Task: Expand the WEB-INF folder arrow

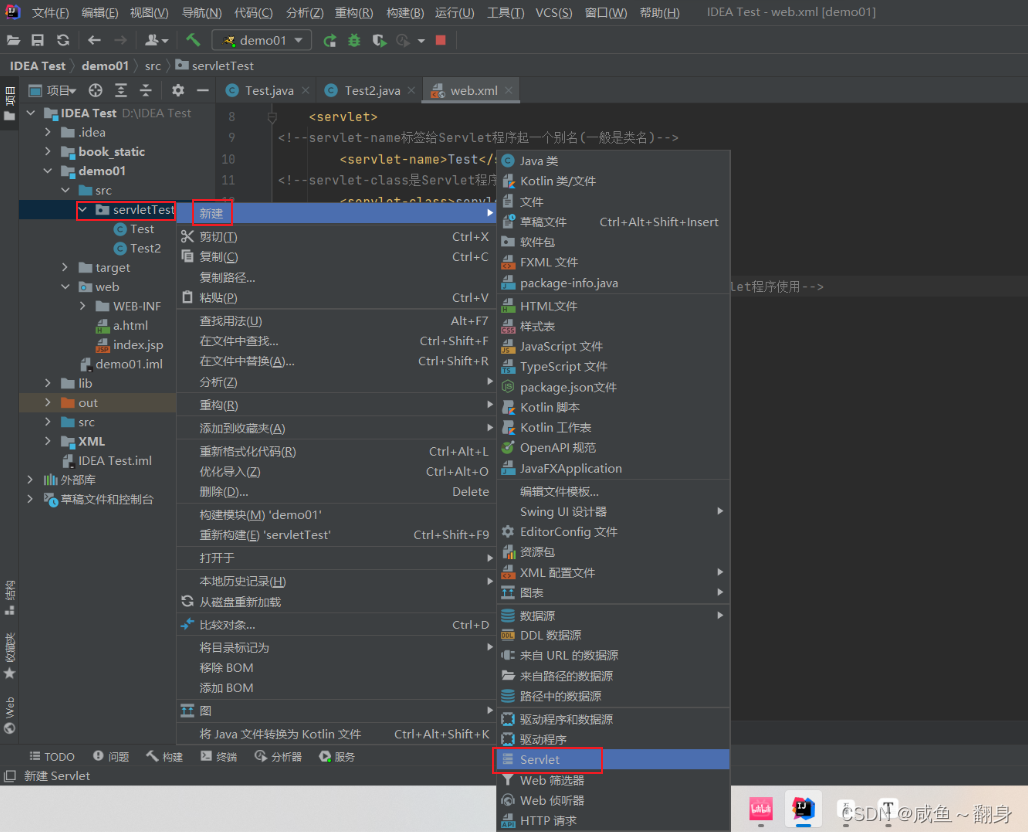Action: [x=83, y=306]
